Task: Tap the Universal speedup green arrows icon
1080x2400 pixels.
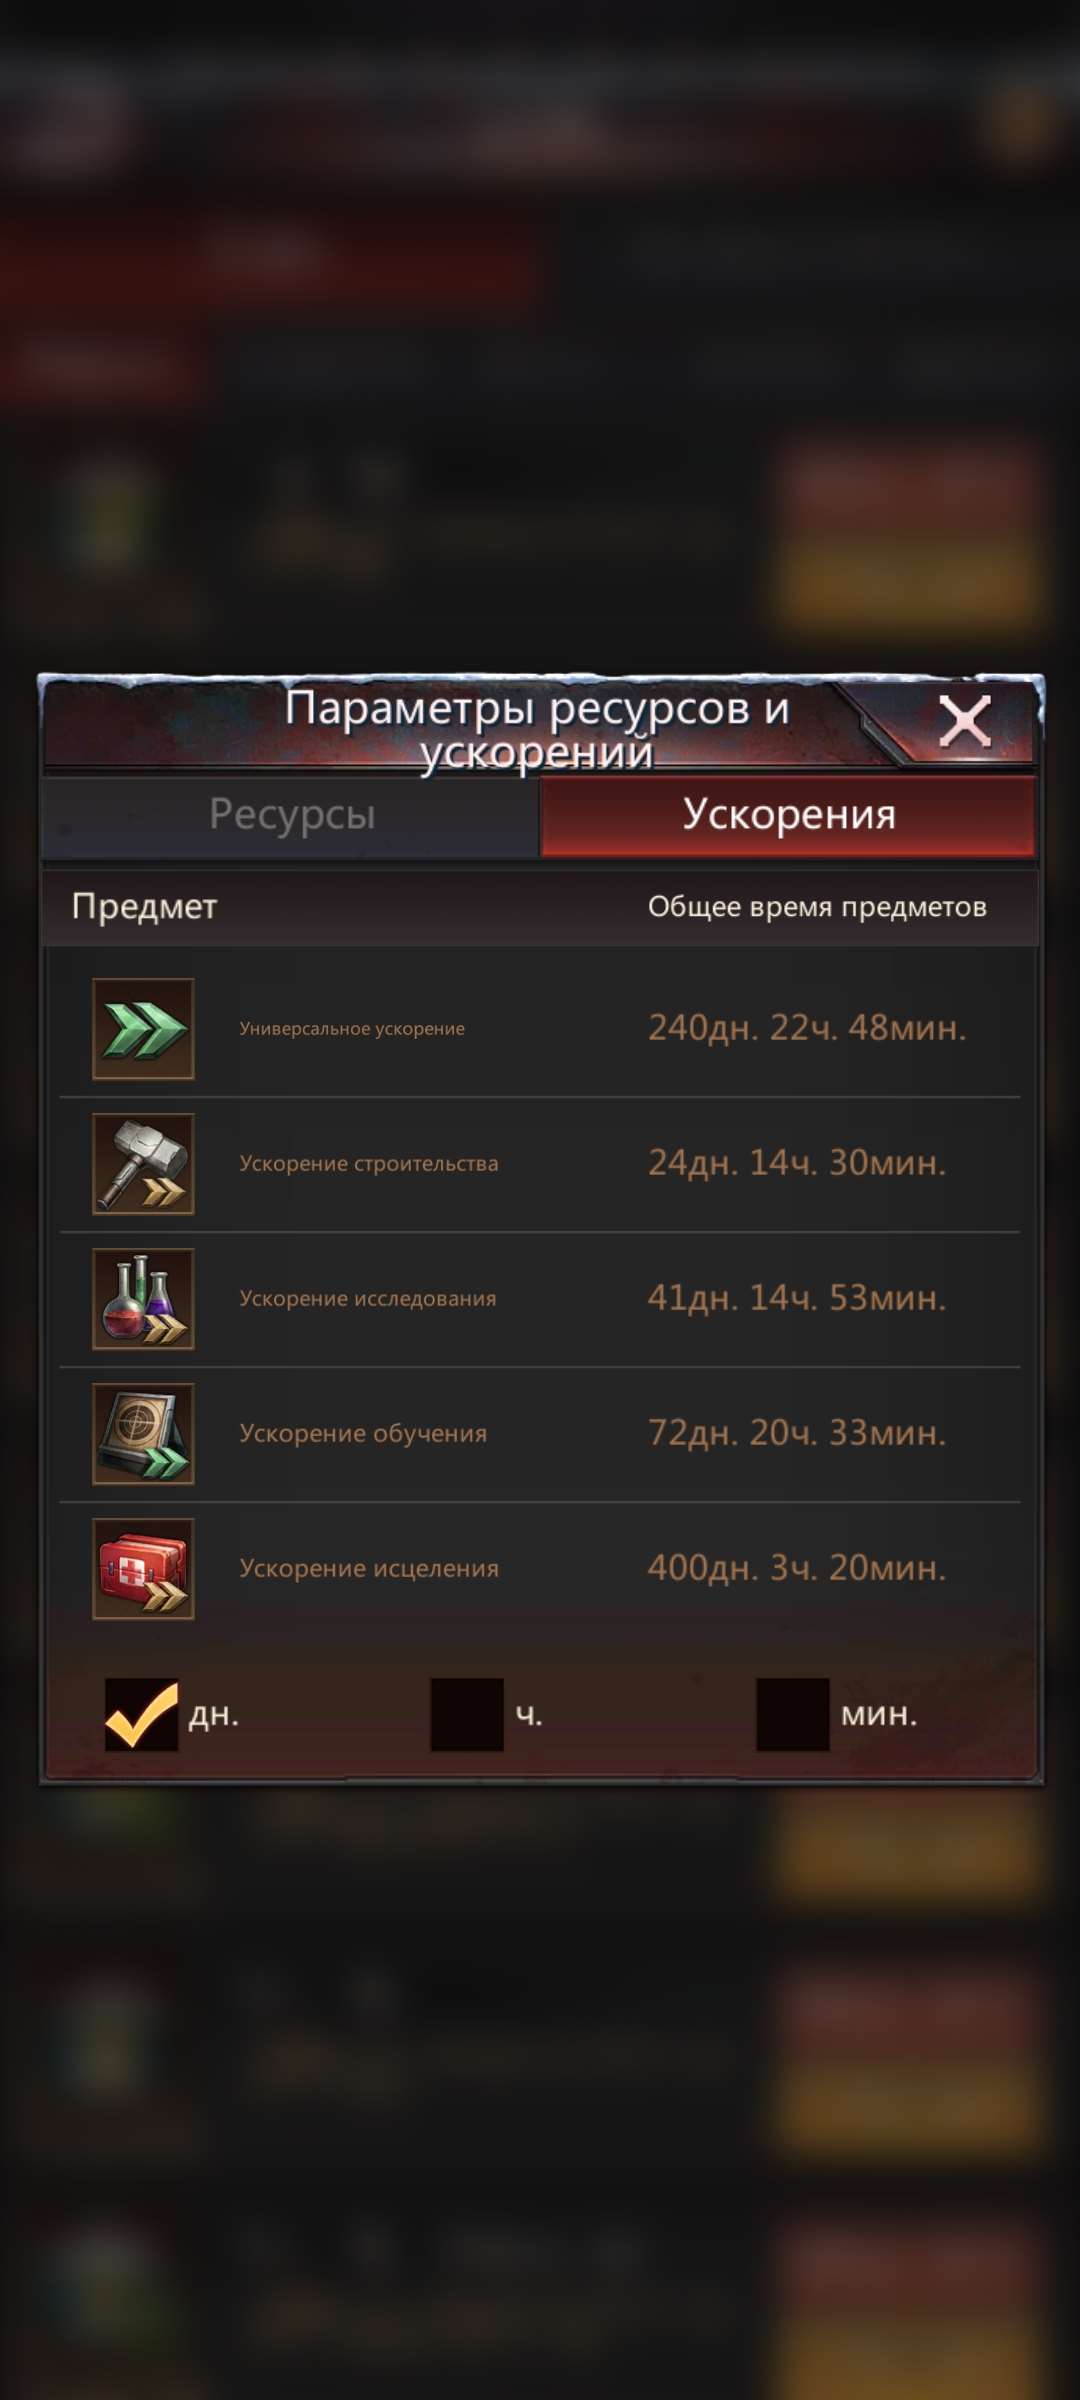Action: point(143,1028)
